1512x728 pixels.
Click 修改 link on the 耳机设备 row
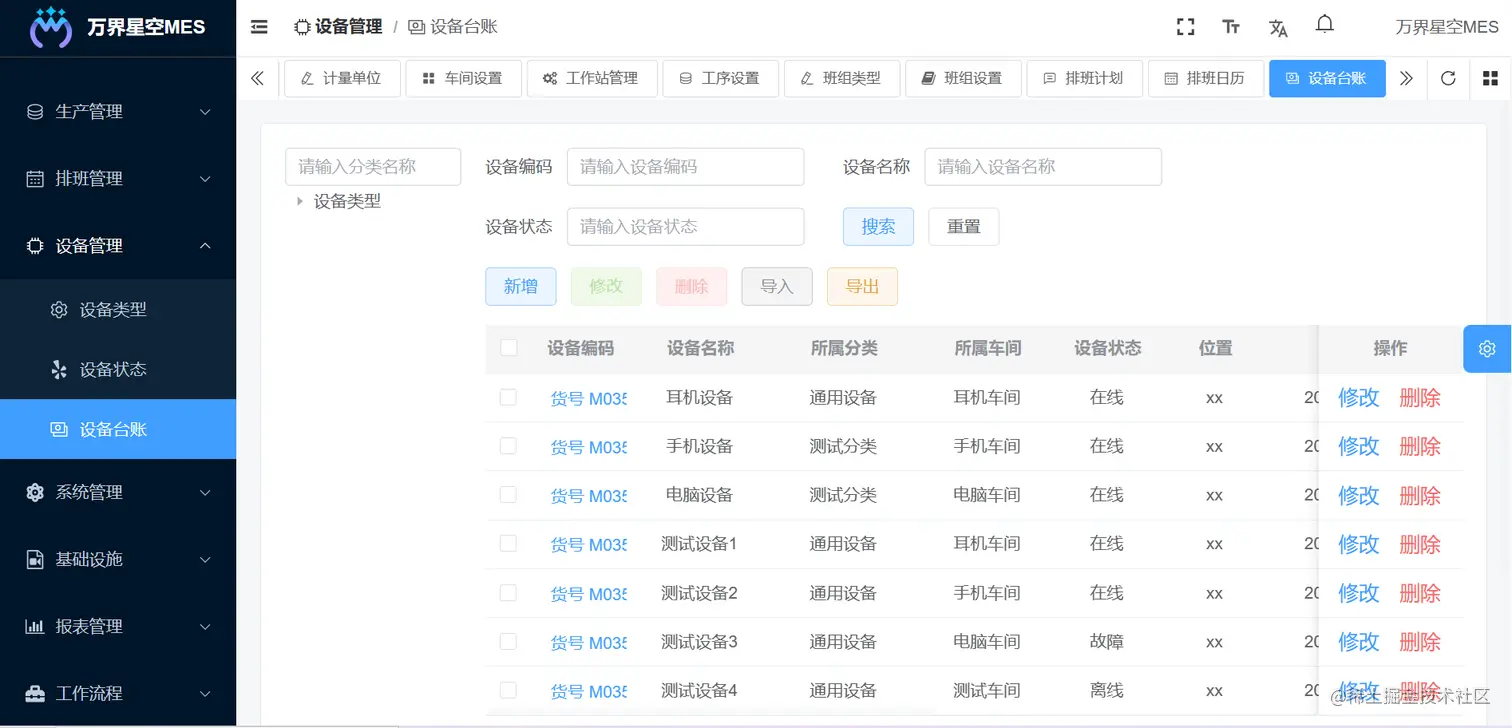coord(1357,397)
